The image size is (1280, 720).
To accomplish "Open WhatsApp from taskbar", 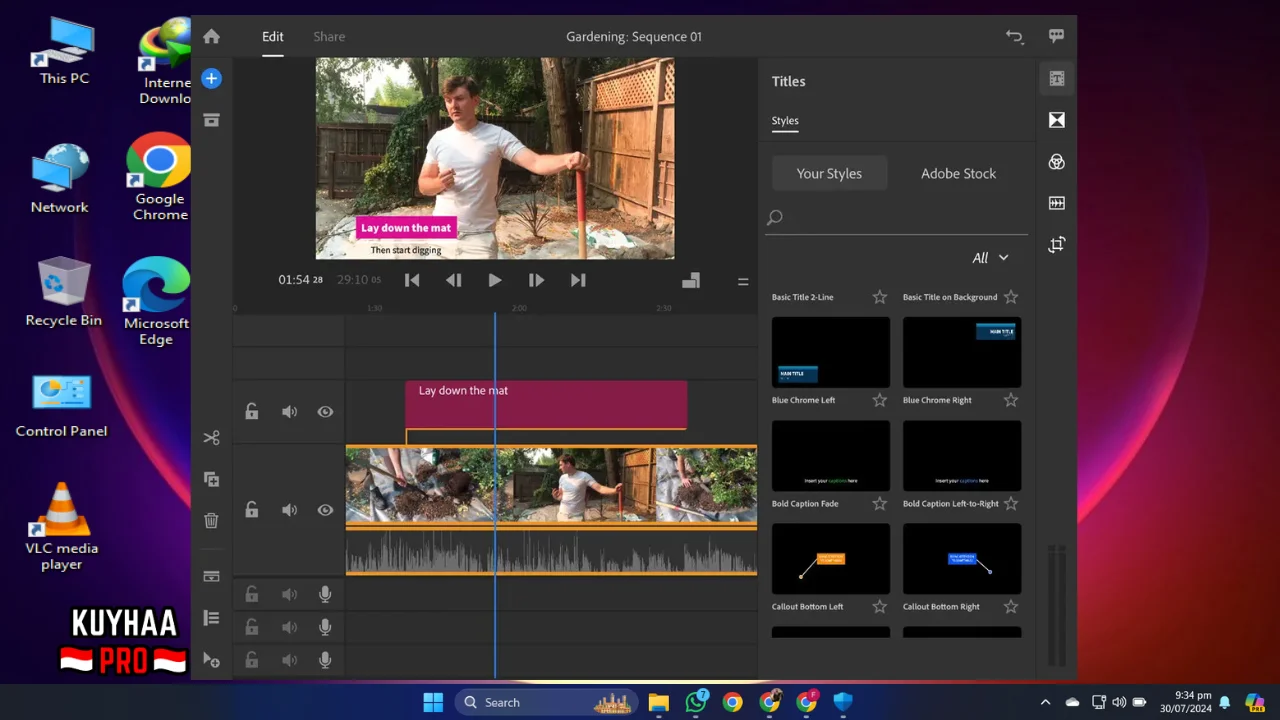I will pos(696,702).
